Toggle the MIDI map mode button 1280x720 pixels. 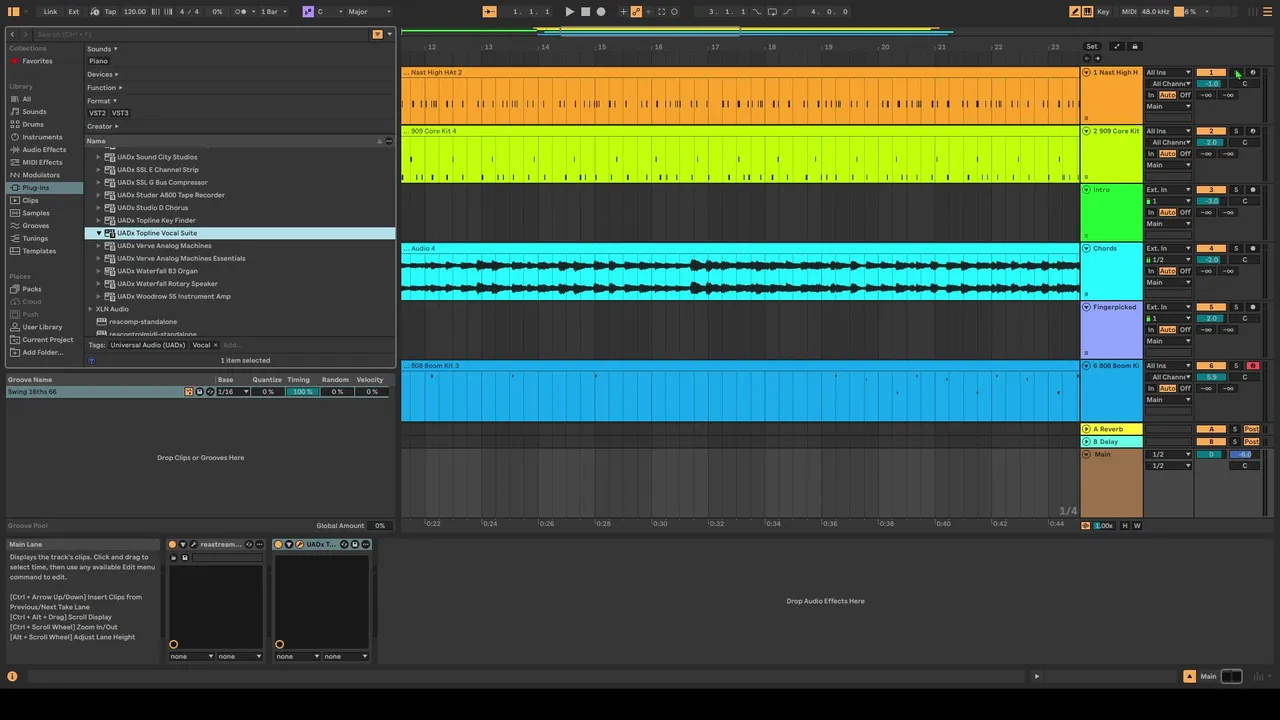tap(1129, 12)
